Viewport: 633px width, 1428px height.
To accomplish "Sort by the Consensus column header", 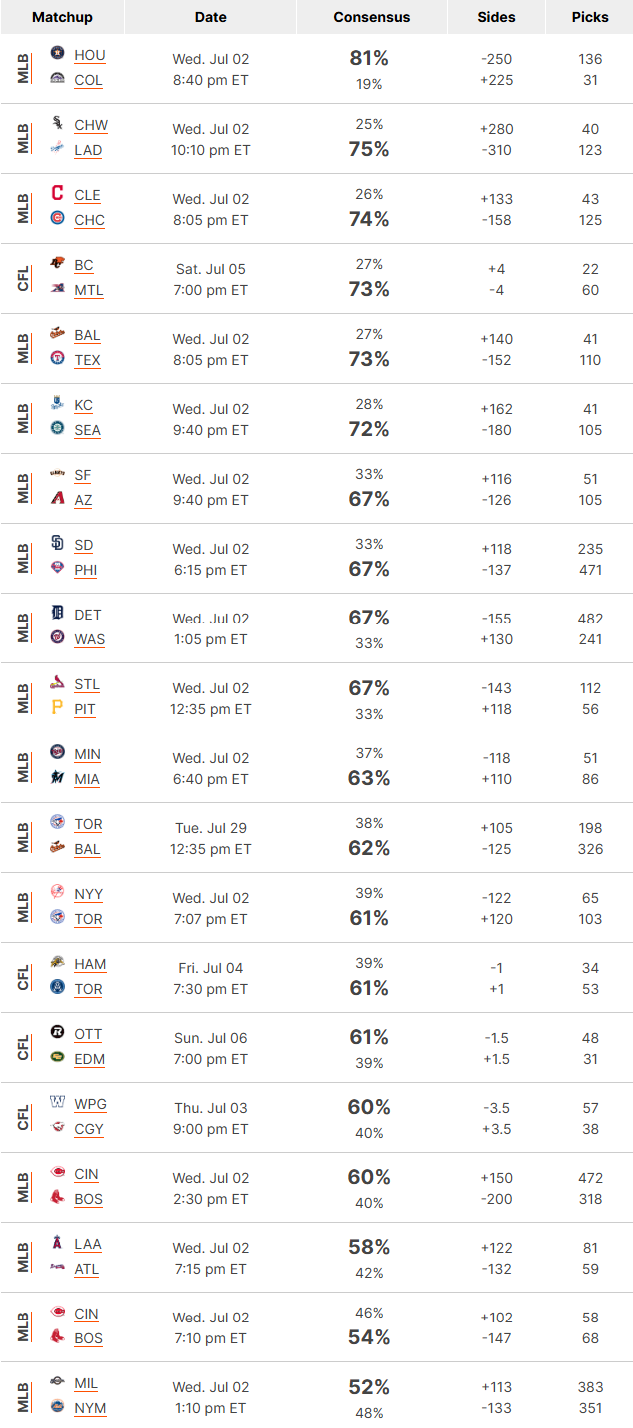I will 372,17.
